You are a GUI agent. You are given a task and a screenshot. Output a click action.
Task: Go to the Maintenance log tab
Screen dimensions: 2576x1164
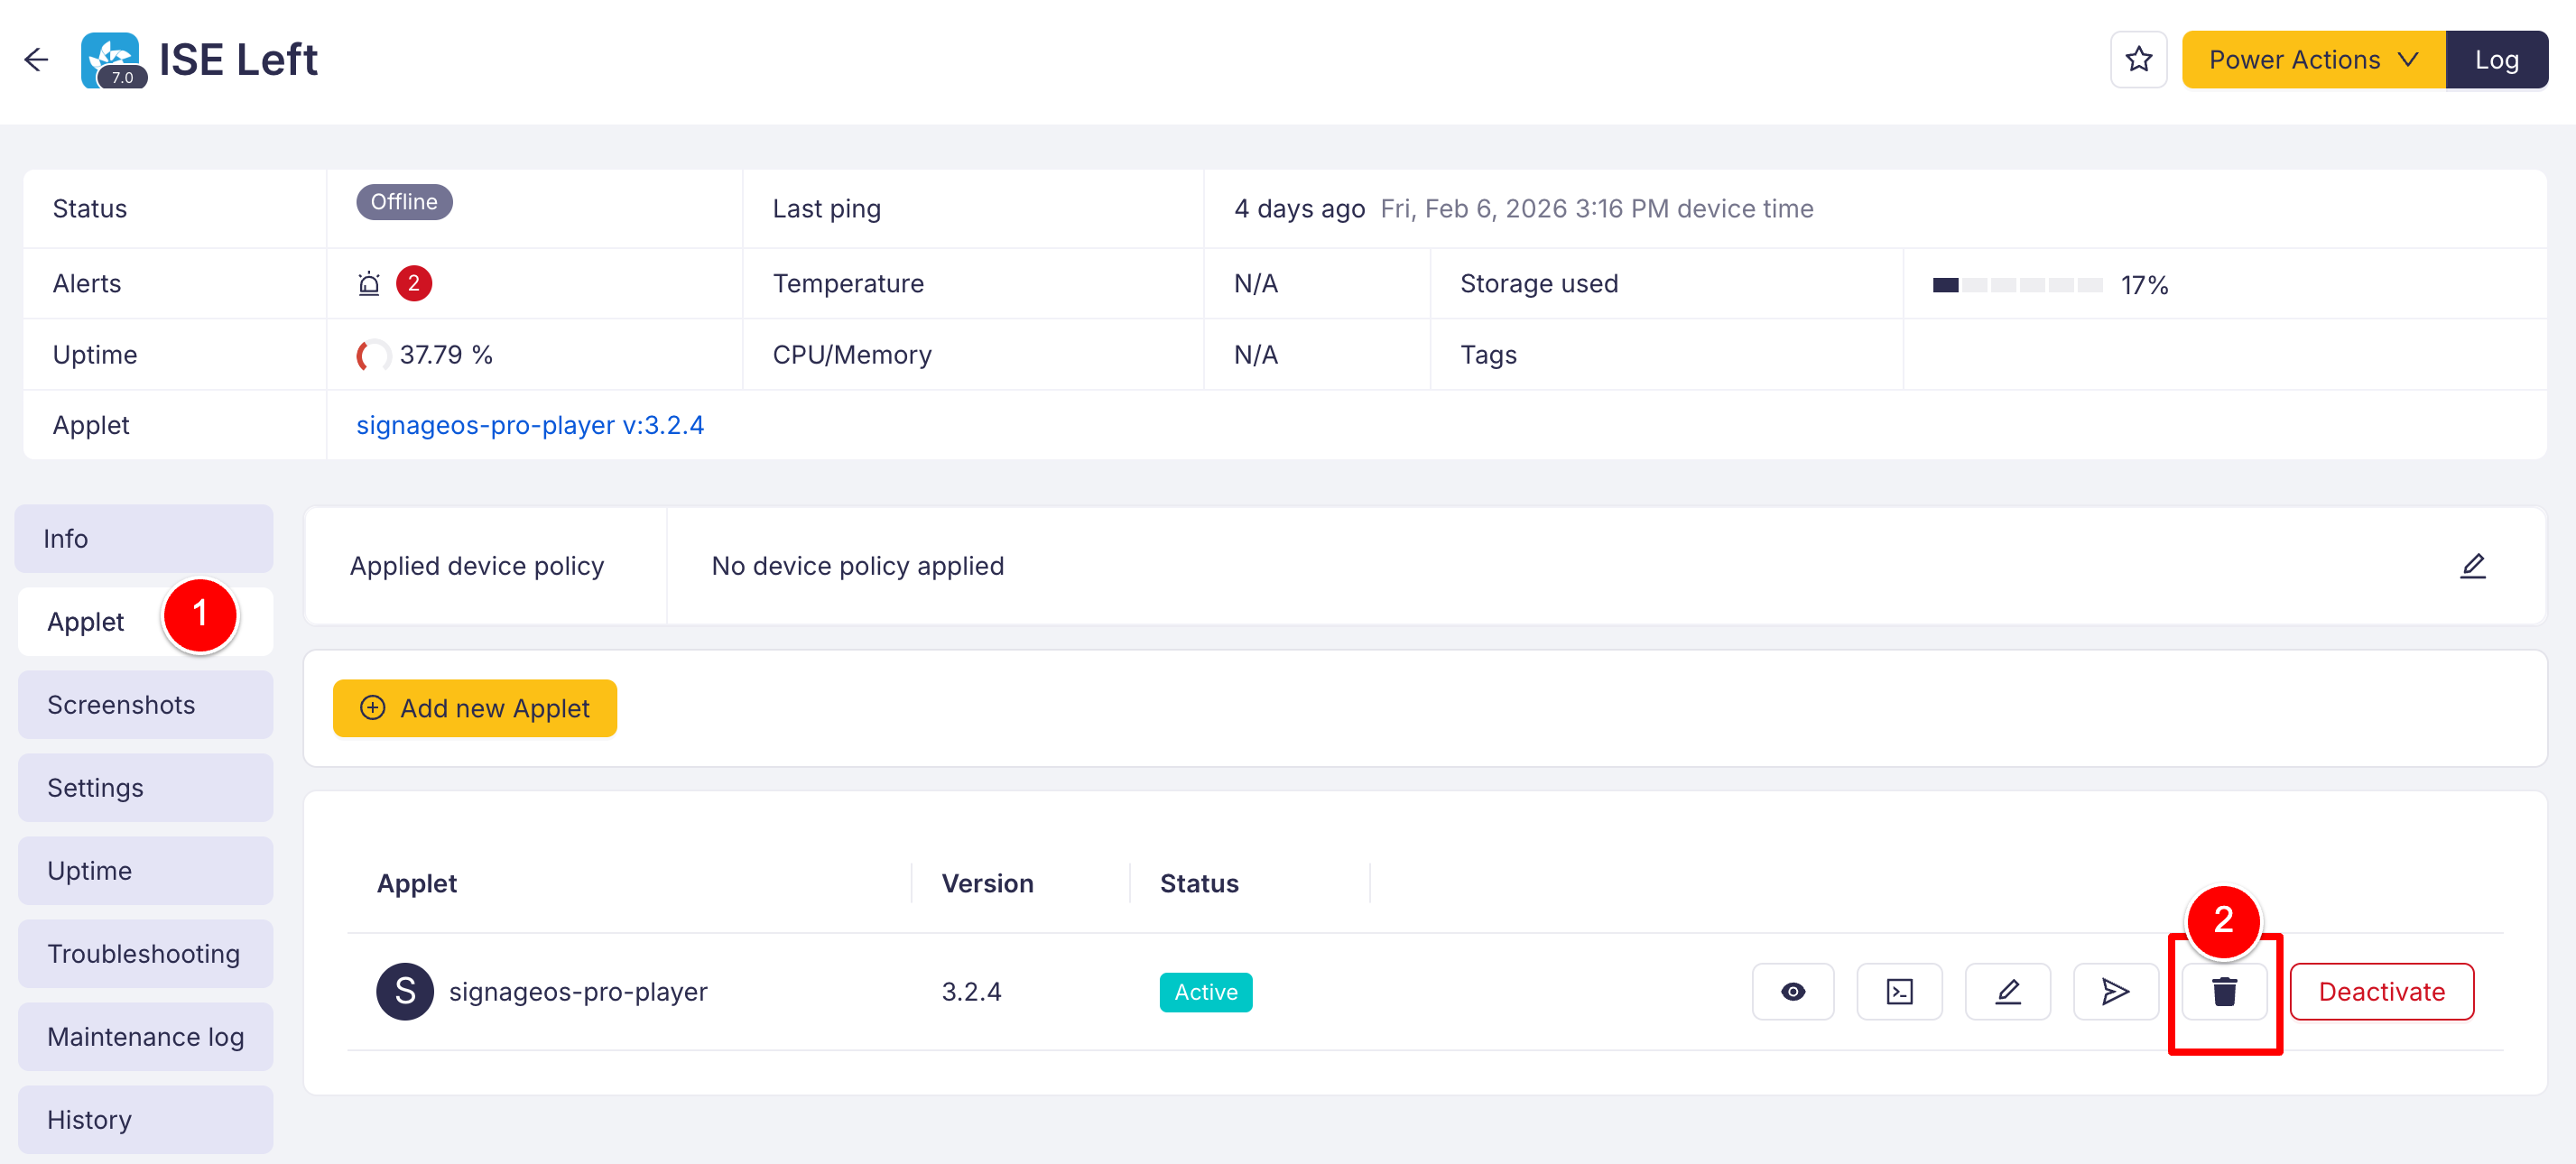[x=145, y=1037]
